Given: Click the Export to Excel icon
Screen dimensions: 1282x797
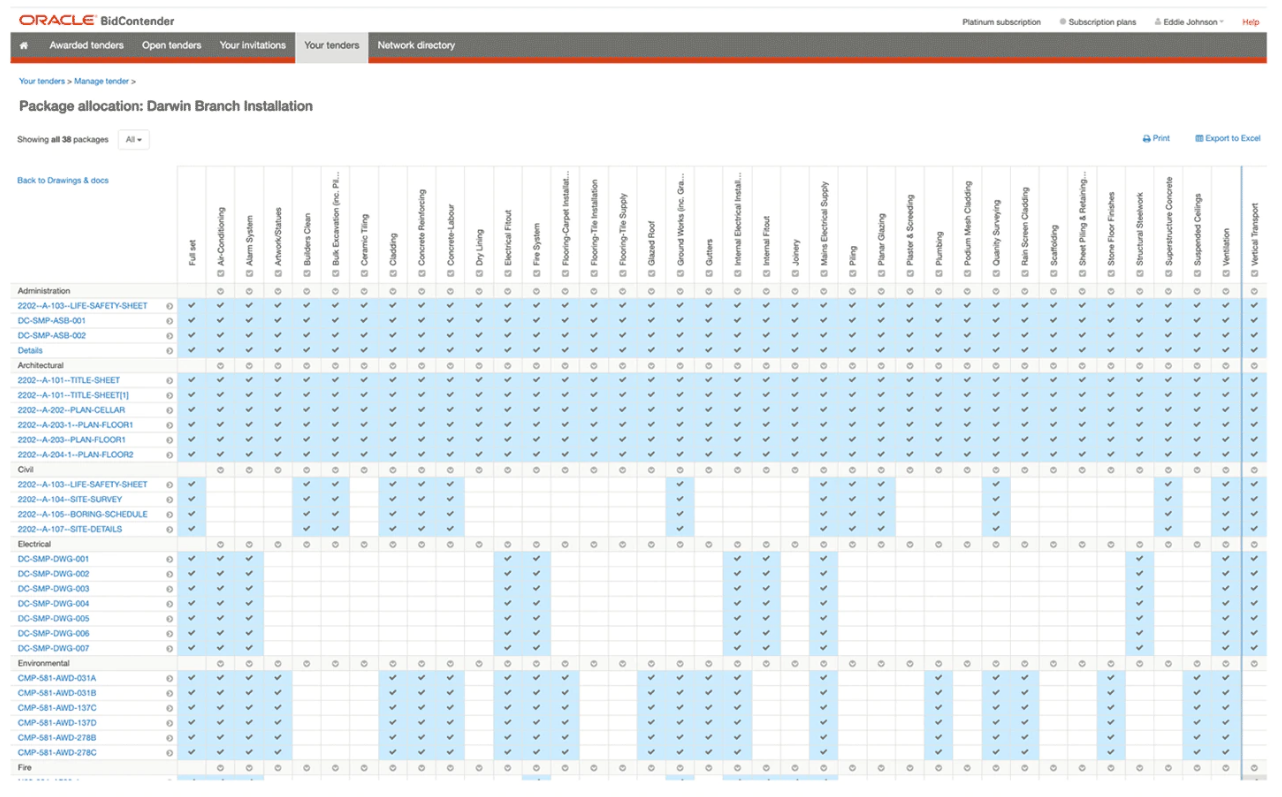Looking at the screenshot, I should point(1227,139).
